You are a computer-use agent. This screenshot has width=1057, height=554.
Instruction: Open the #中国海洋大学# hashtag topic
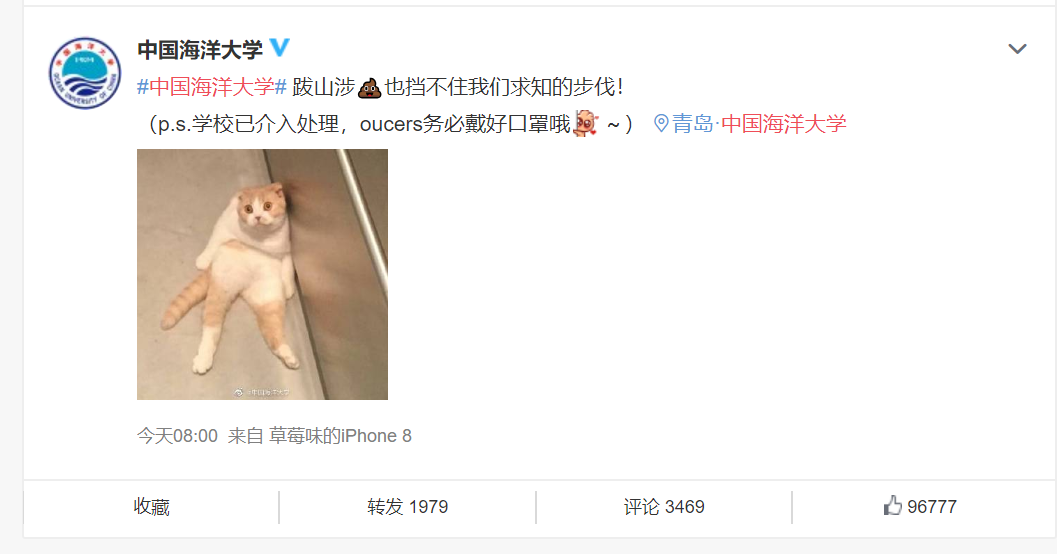(x=212, y=87)
